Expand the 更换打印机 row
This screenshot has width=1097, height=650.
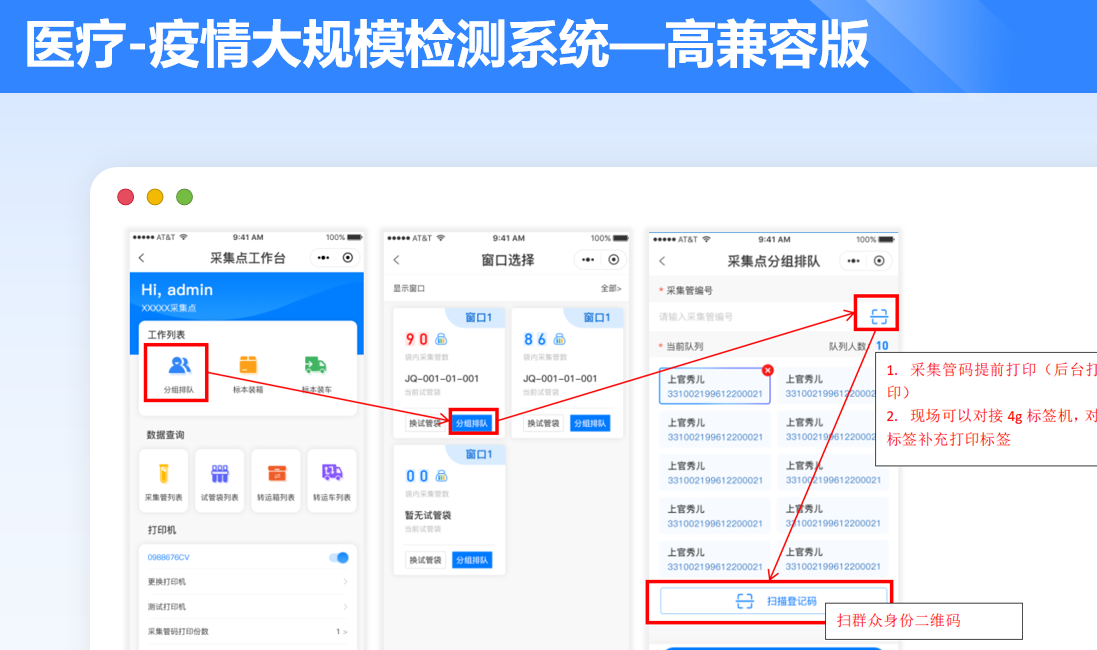pos(248,581)
